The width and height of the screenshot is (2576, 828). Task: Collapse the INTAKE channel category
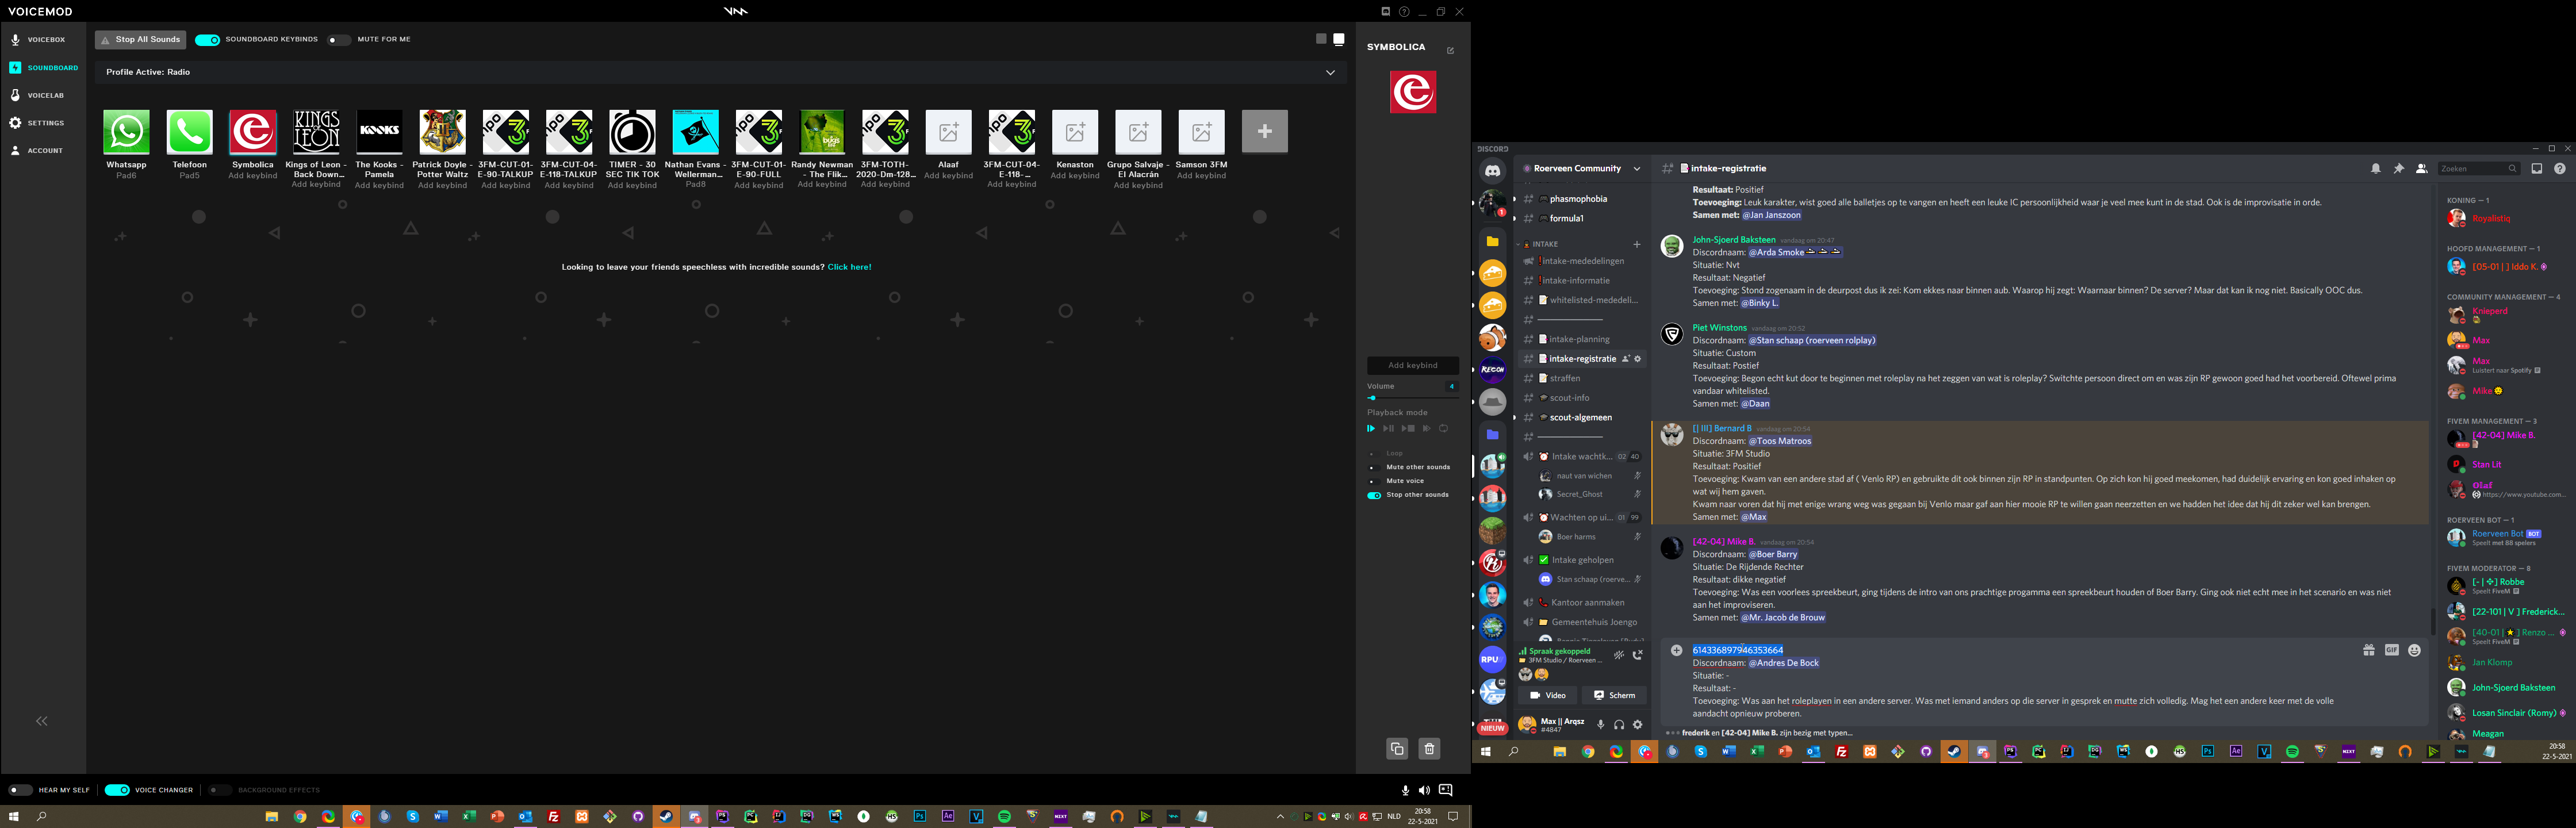[x=1545, y=244]
